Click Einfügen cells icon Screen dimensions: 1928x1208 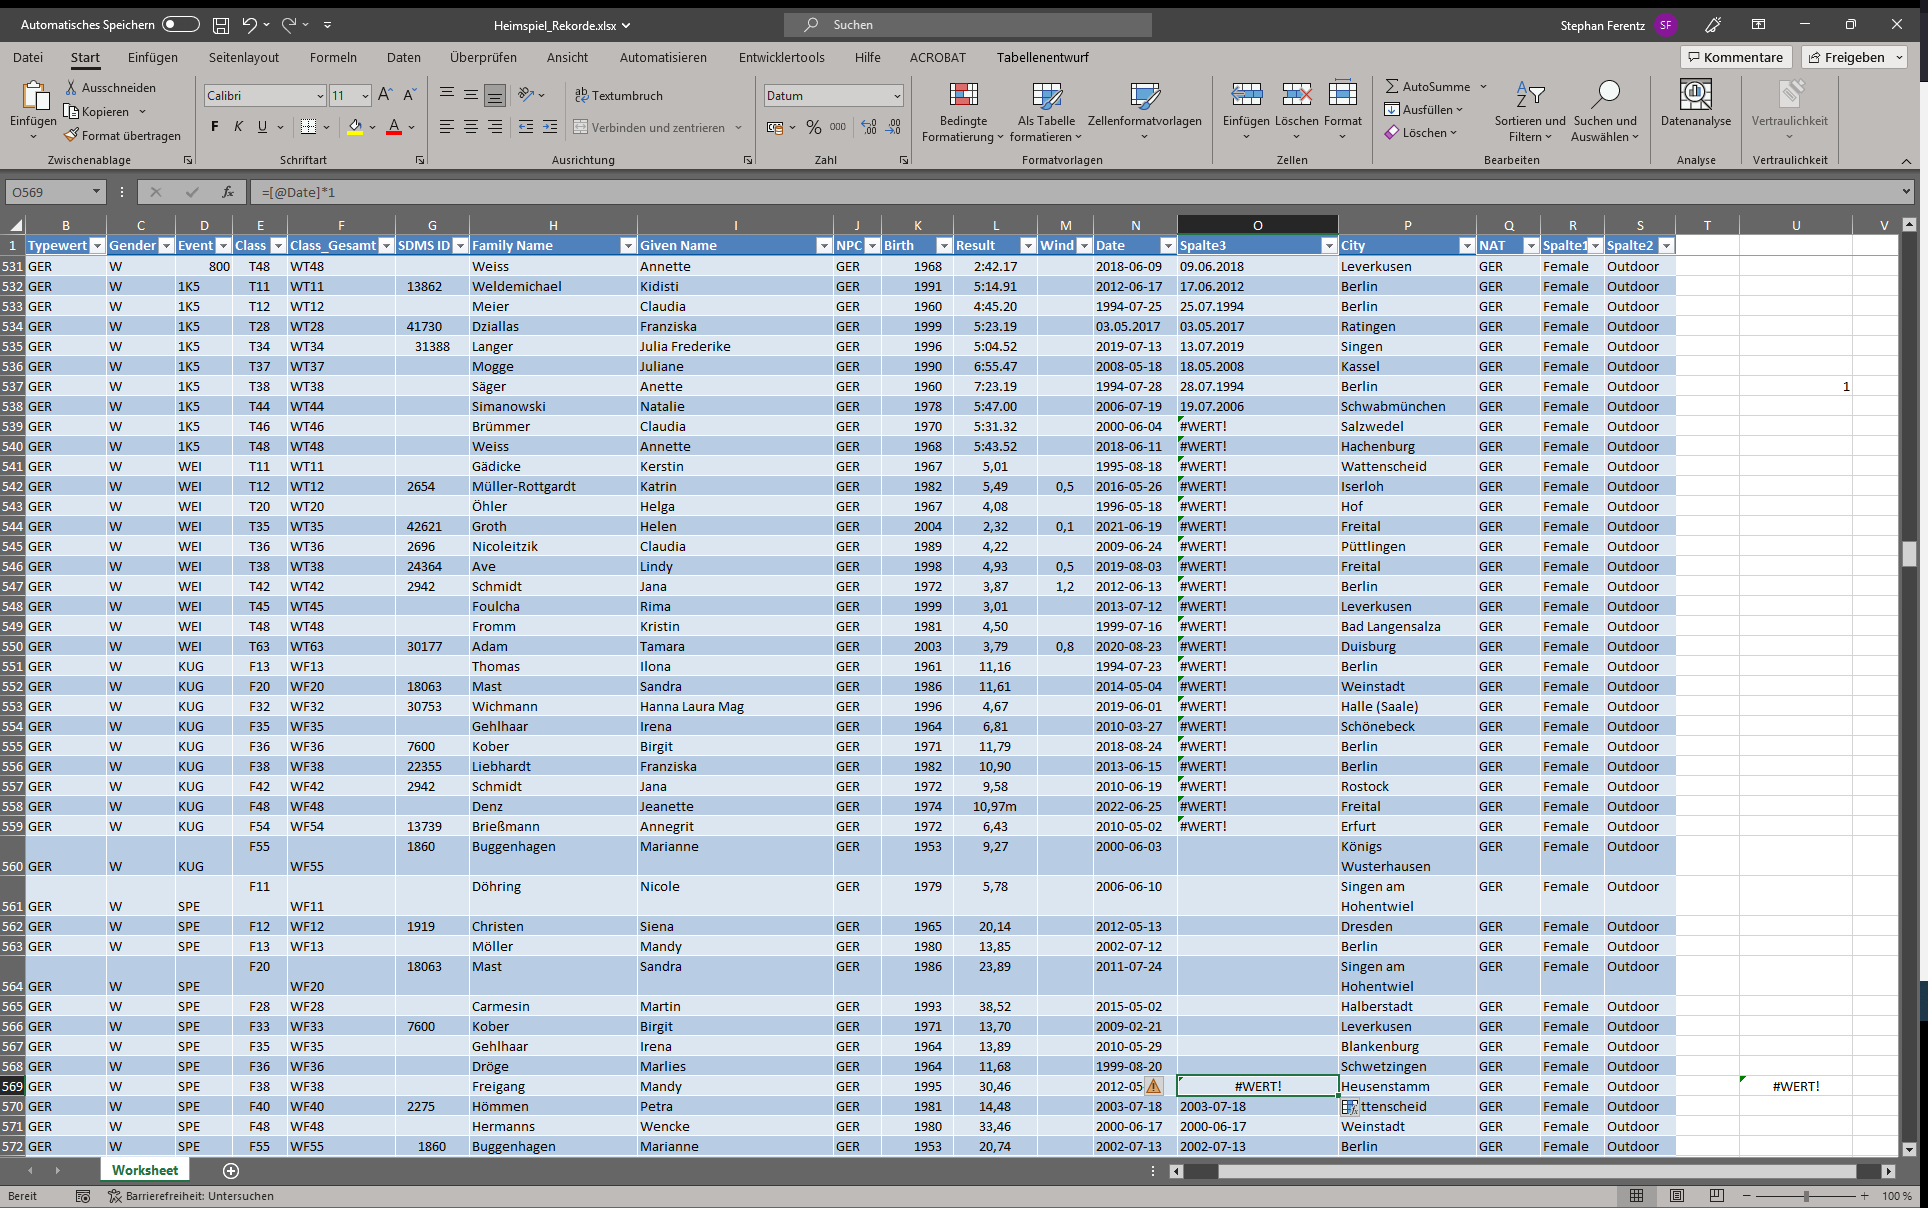point(1246,95)
